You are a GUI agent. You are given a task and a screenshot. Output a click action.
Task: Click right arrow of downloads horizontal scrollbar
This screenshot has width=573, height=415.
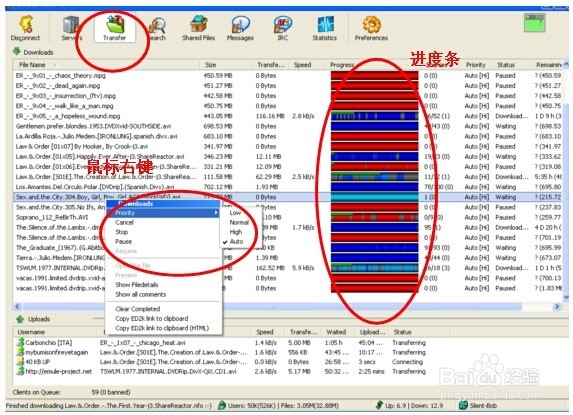click(557, 307)
